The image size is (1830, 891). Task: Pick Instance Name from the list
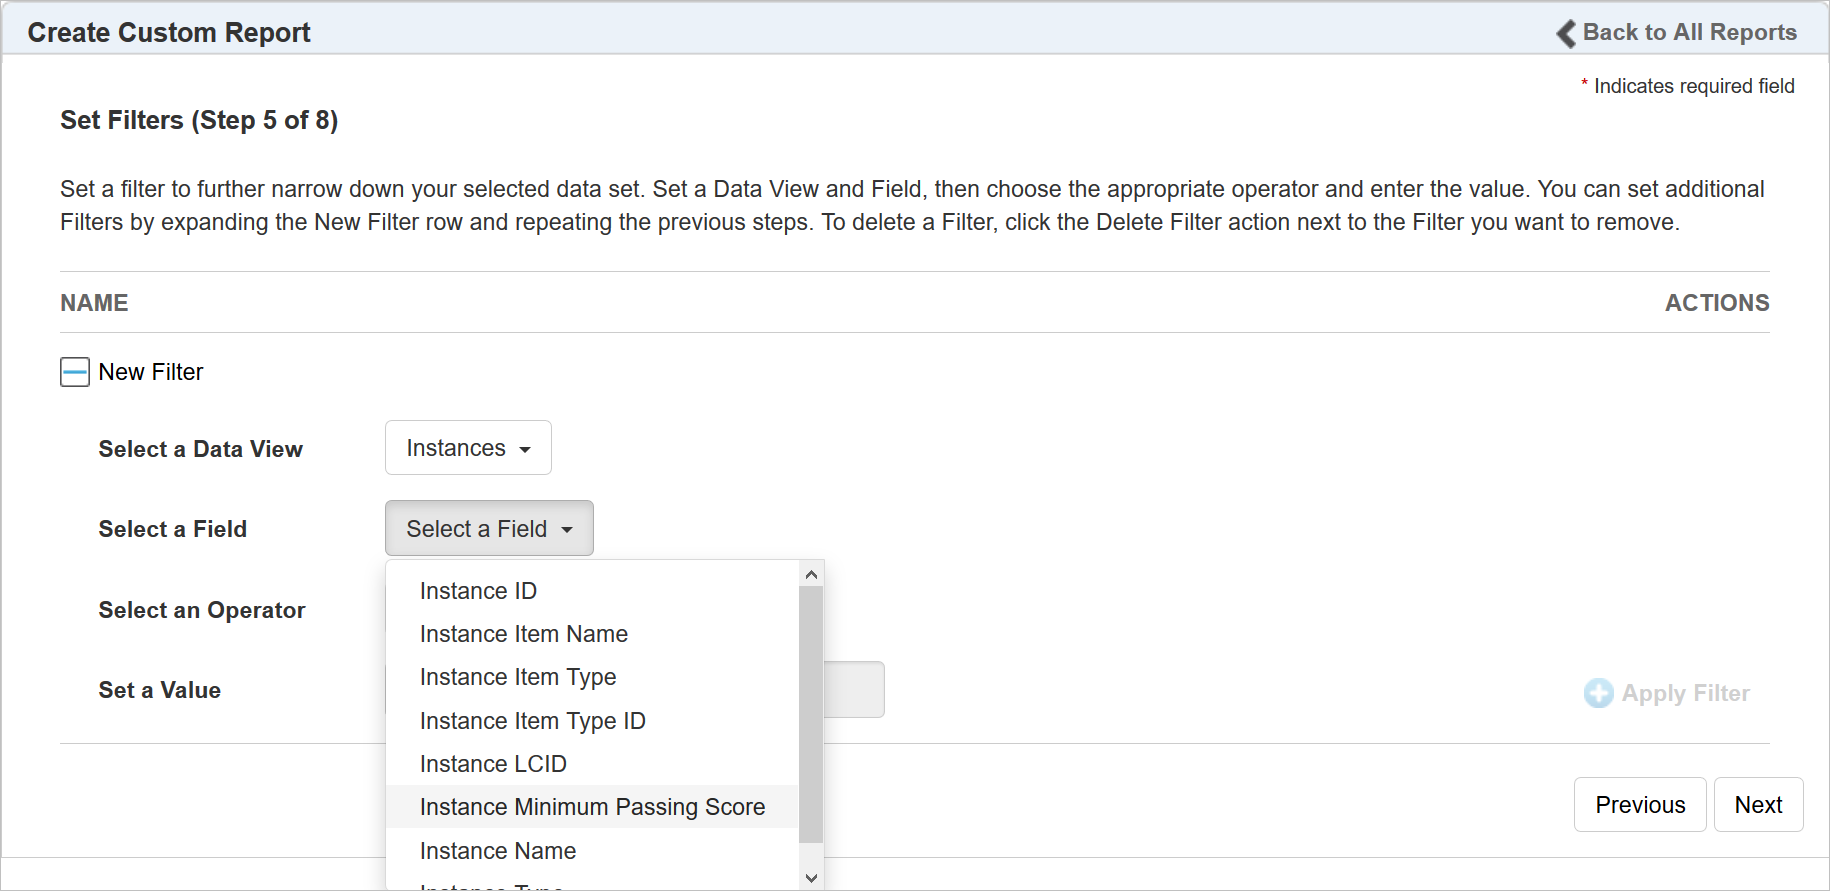point(497,851)
